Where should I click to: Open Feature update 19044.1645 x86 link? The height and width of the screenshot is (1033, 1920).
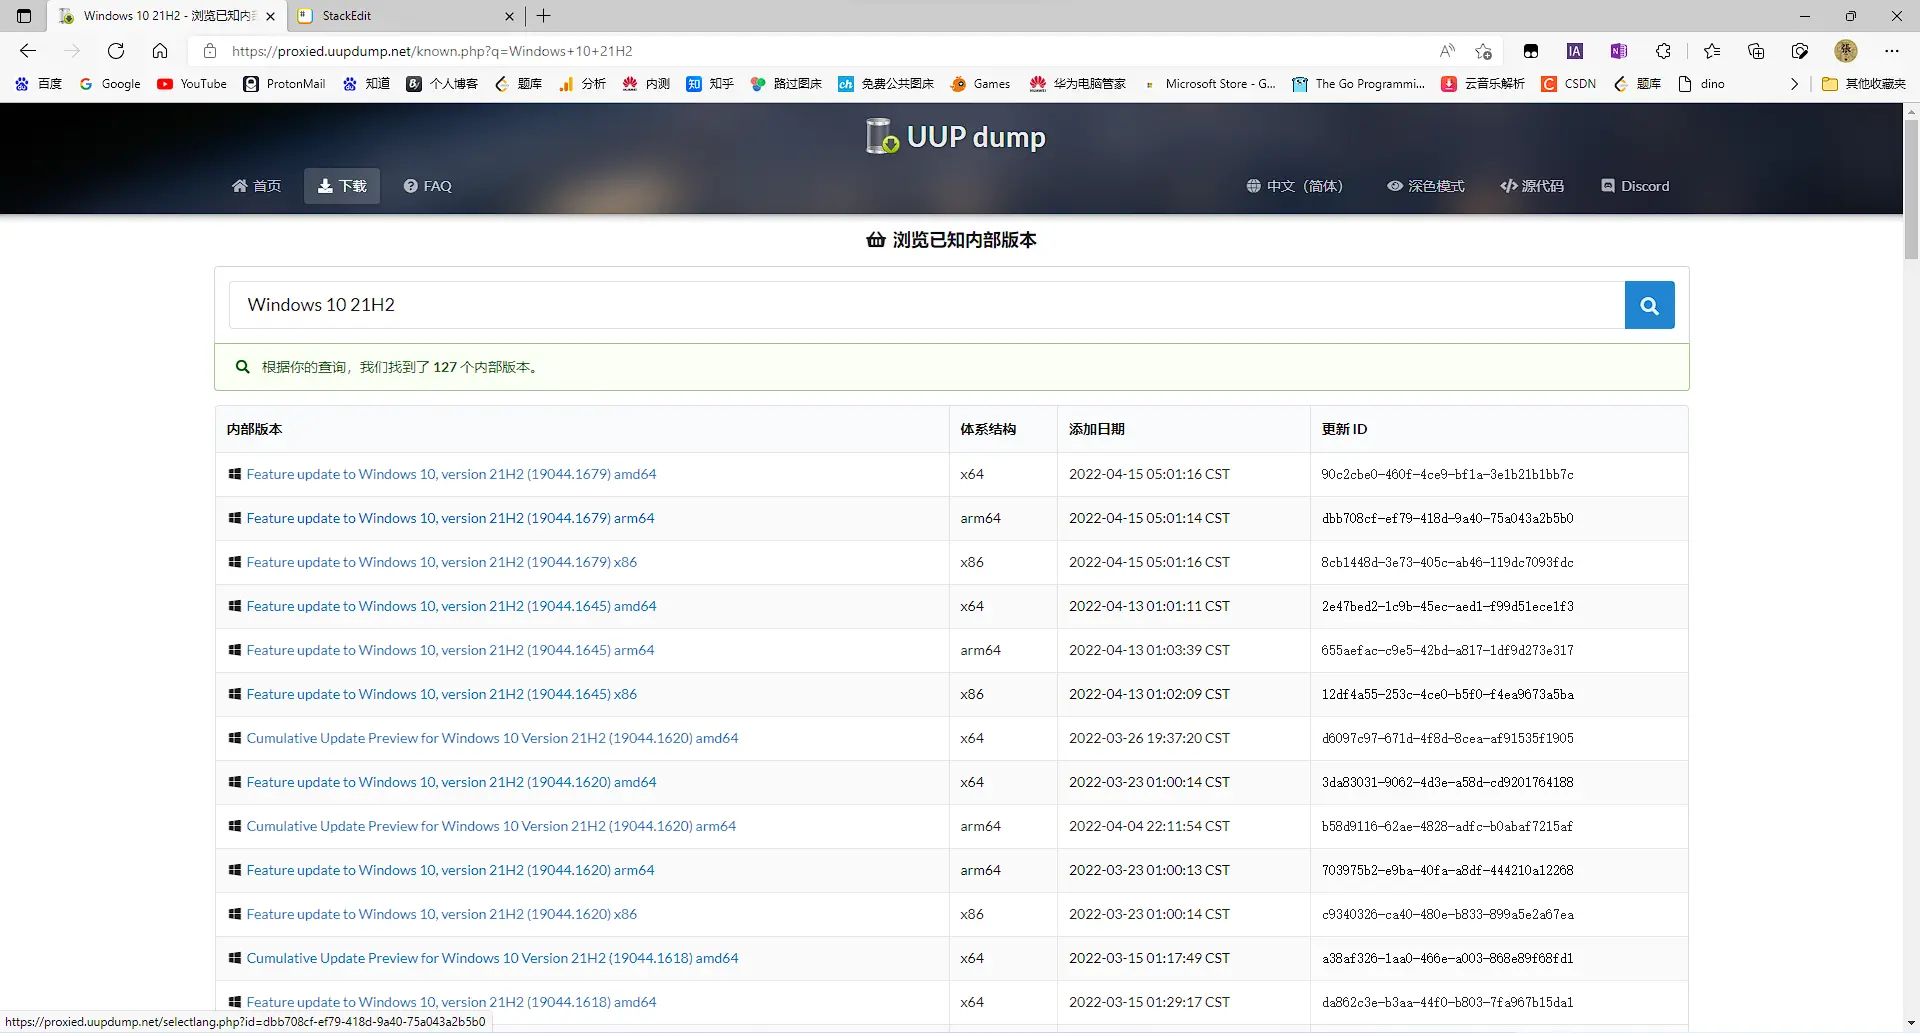(x=441, y=694)
